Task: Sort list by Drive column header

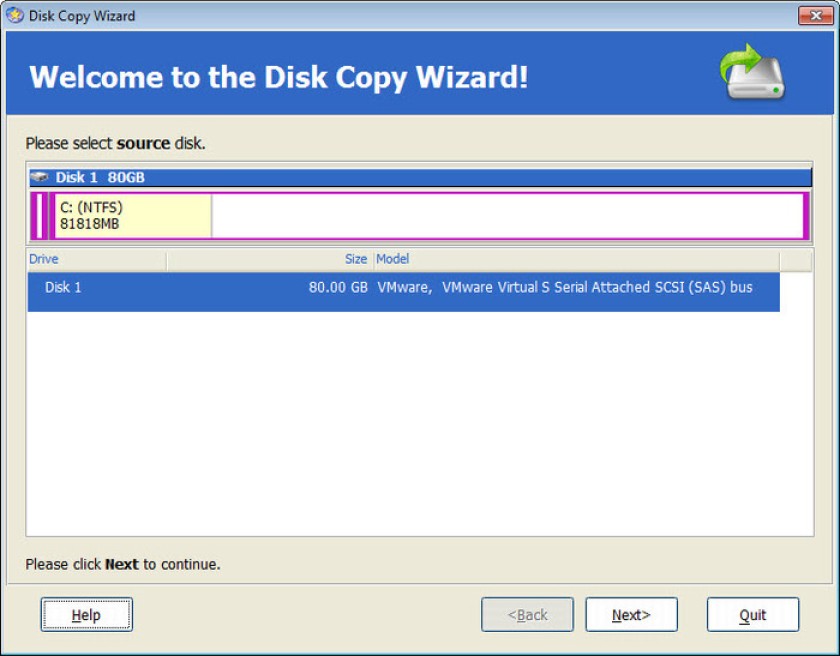Action: [x=96, y=259]
